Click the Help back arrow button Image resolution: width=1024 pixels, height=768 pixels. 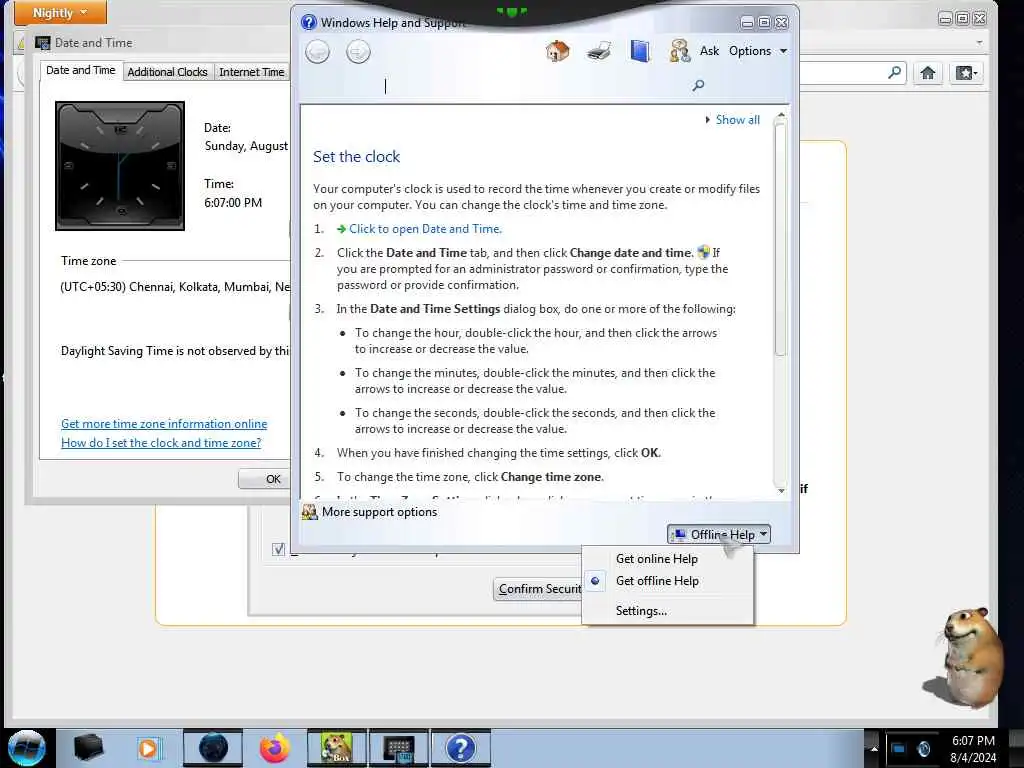click(317, 52)
